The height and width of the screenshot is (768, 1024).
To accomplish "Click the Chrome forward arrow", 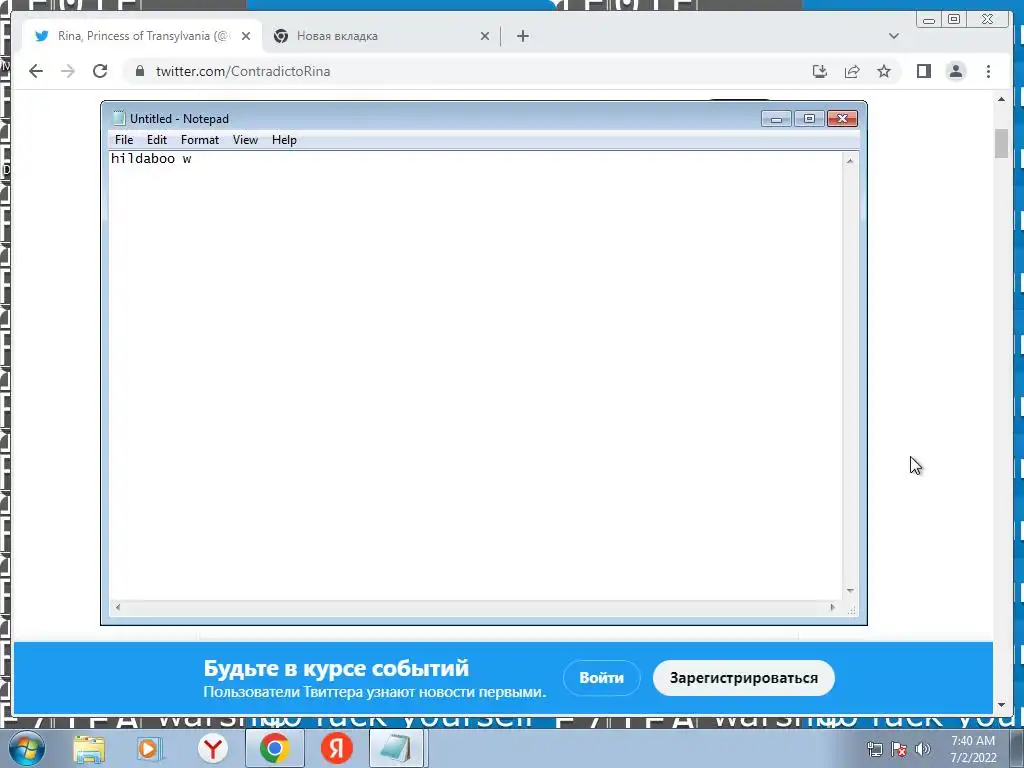I will [68, 71].
